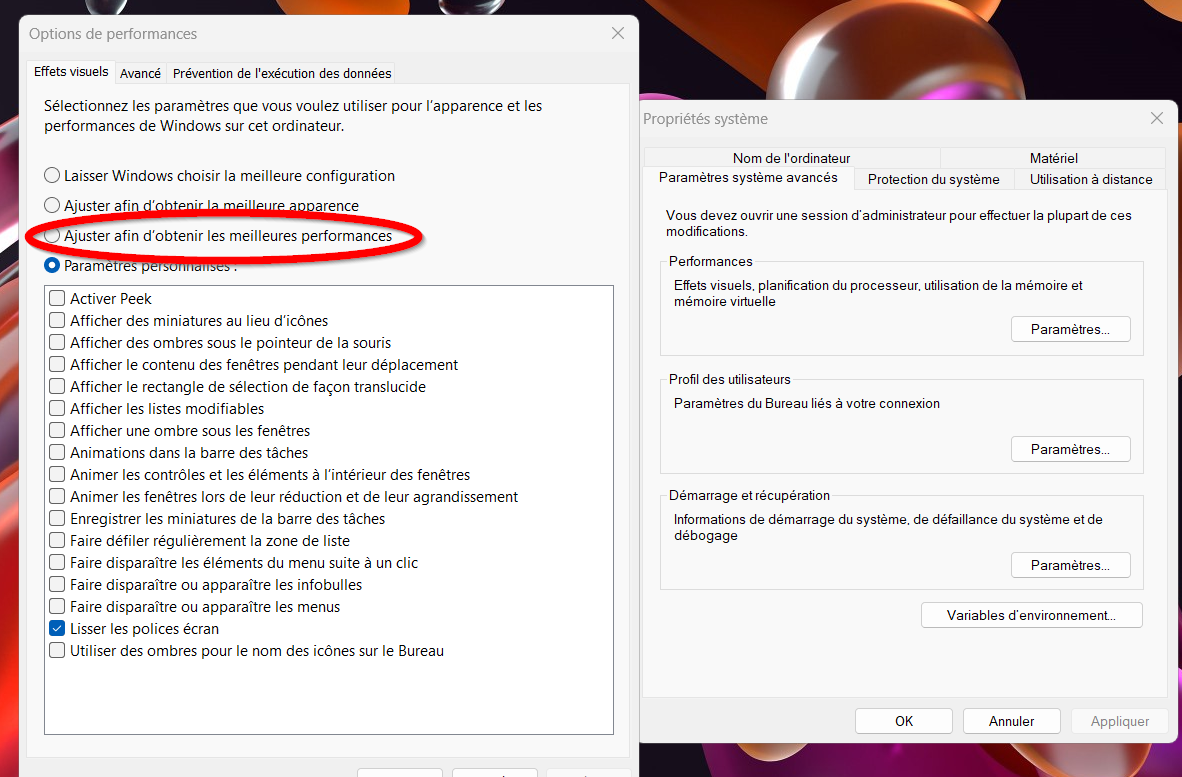Select 'Laisser Windows choisir la meilleure configuration' radio

coord(52,176)
